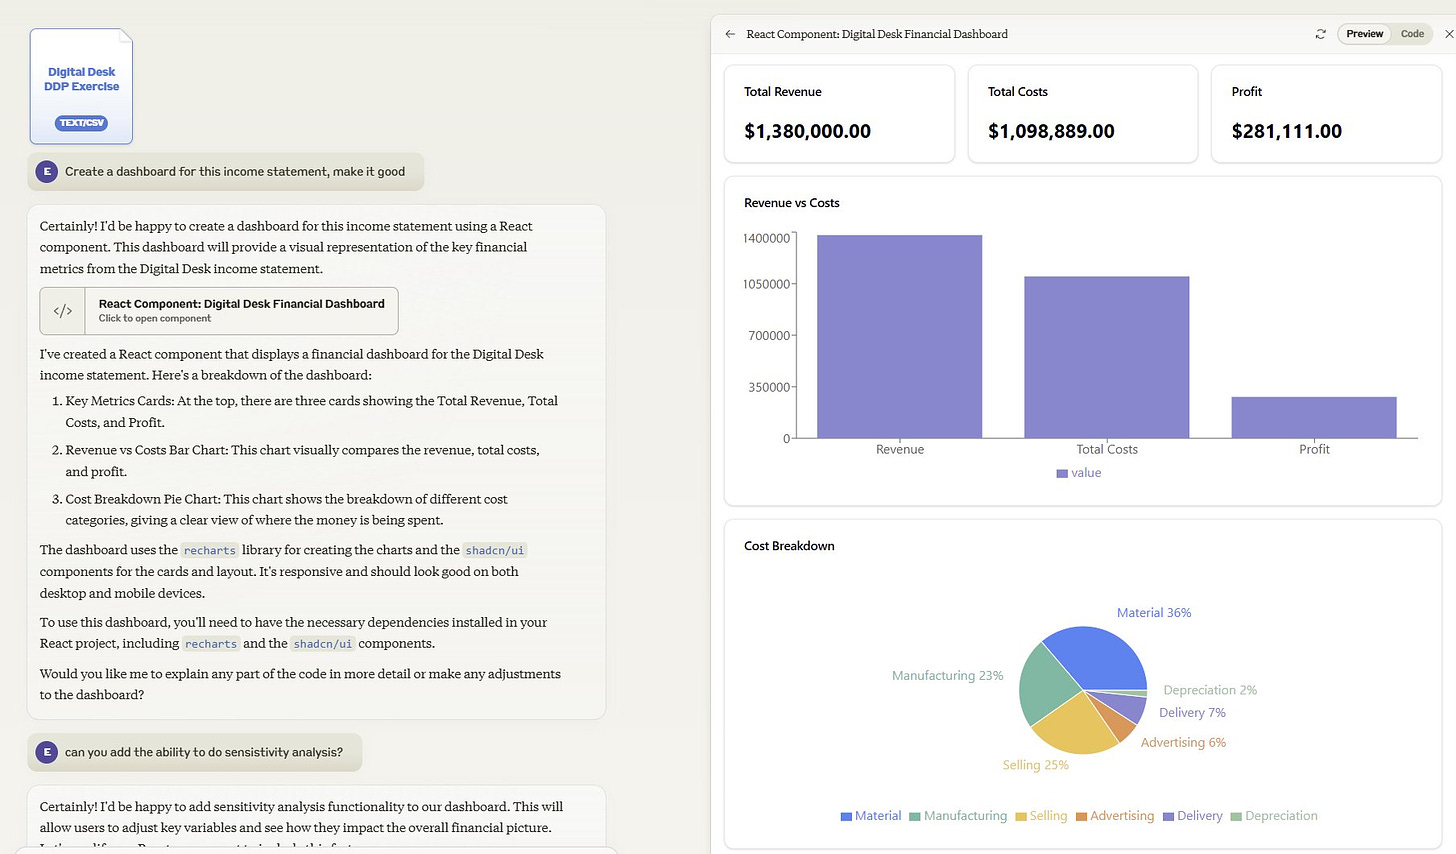The image size is (1456, 854).
Task: Switch to the Preview tab
Action: (x=1364, y=34)
